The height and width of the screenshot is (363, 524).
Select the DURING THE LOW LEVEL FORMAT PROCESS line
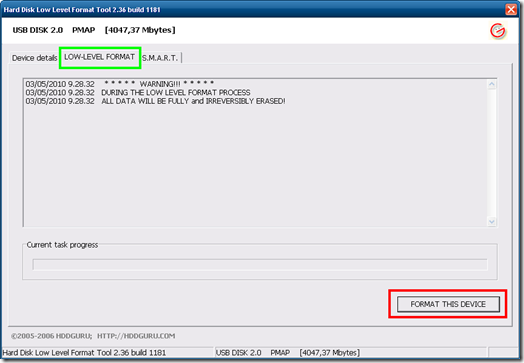point(138,92)
